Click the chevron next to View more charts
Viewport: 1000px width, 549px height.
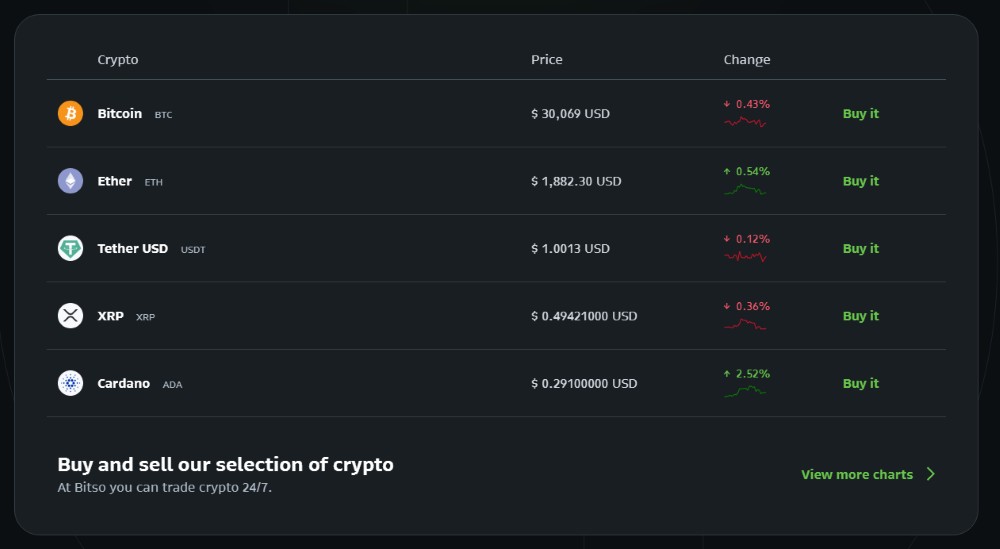click(931, 474)
